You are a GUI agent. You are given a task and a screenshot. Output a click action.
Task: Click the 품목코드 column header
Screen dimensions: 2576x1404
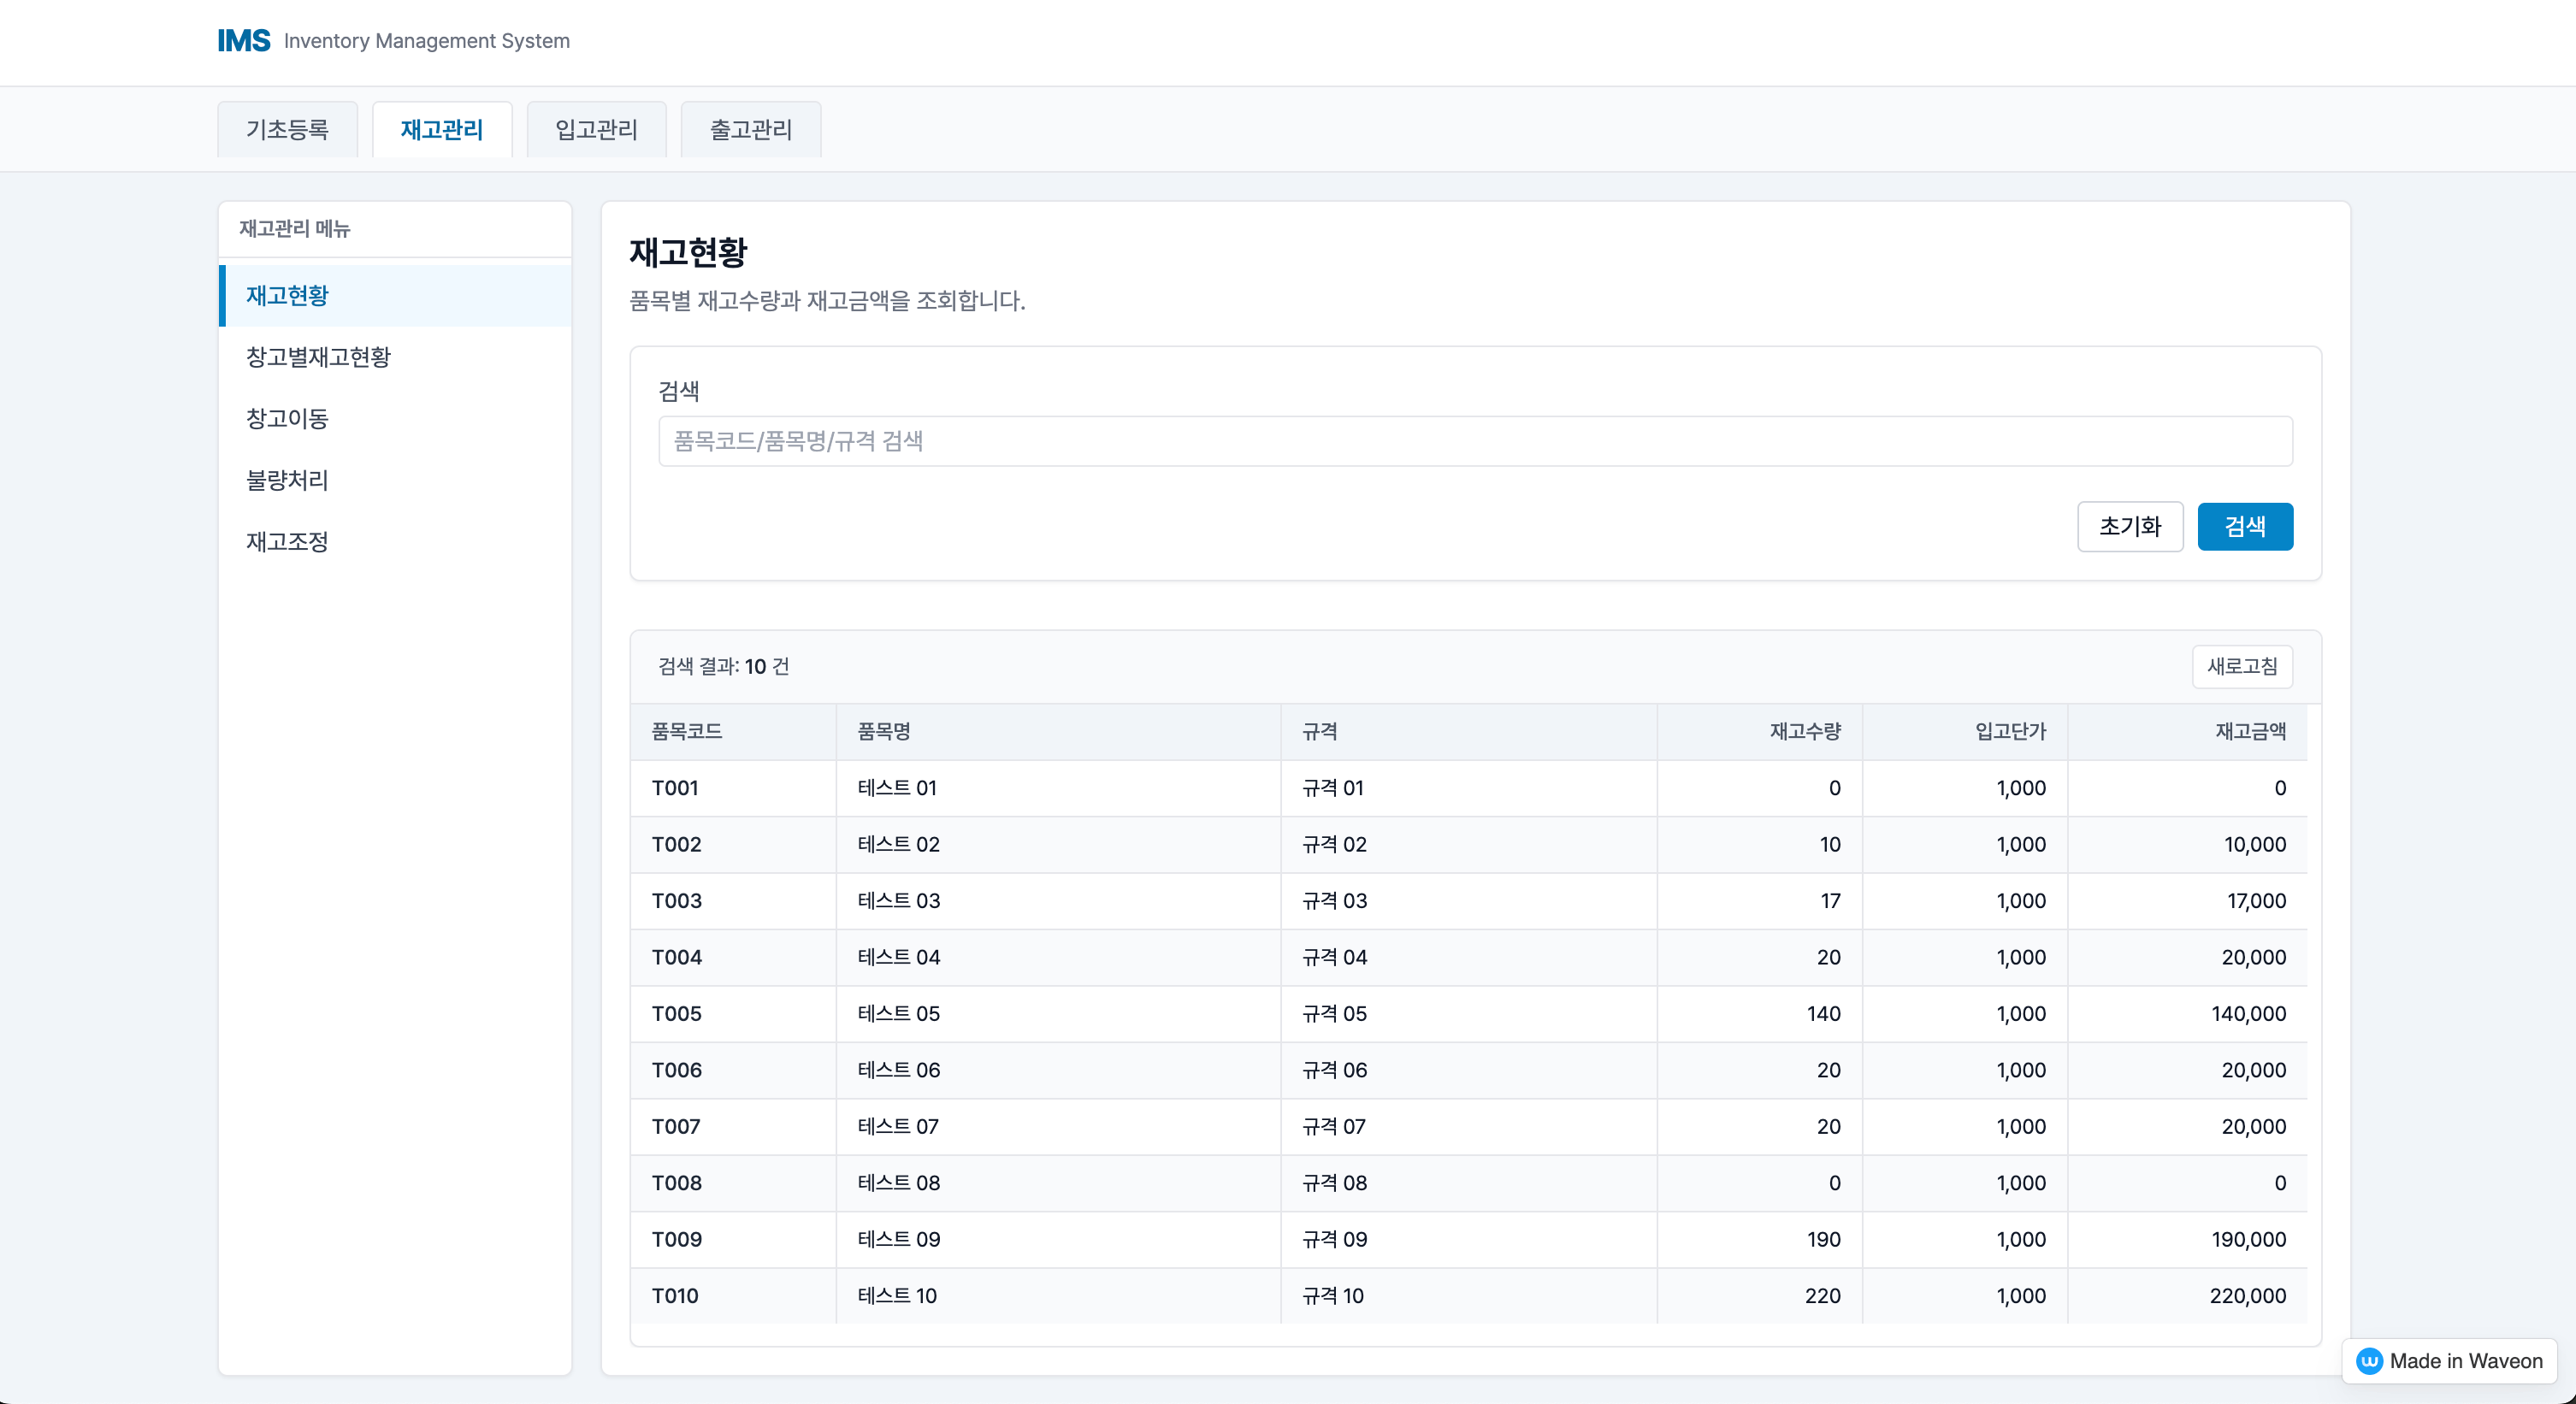coord(687,732)
